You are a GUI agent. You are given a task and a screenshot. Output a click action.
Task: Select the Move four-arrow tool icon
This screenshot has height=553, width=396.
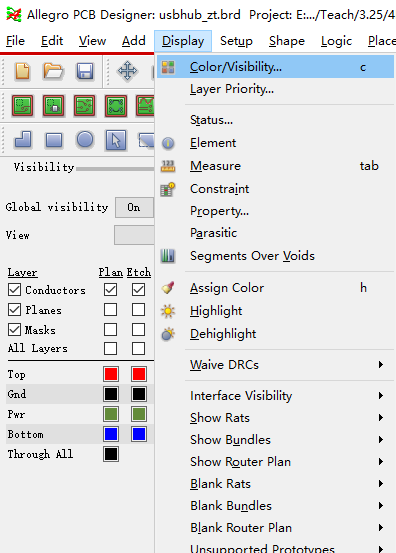click(127, 71)
